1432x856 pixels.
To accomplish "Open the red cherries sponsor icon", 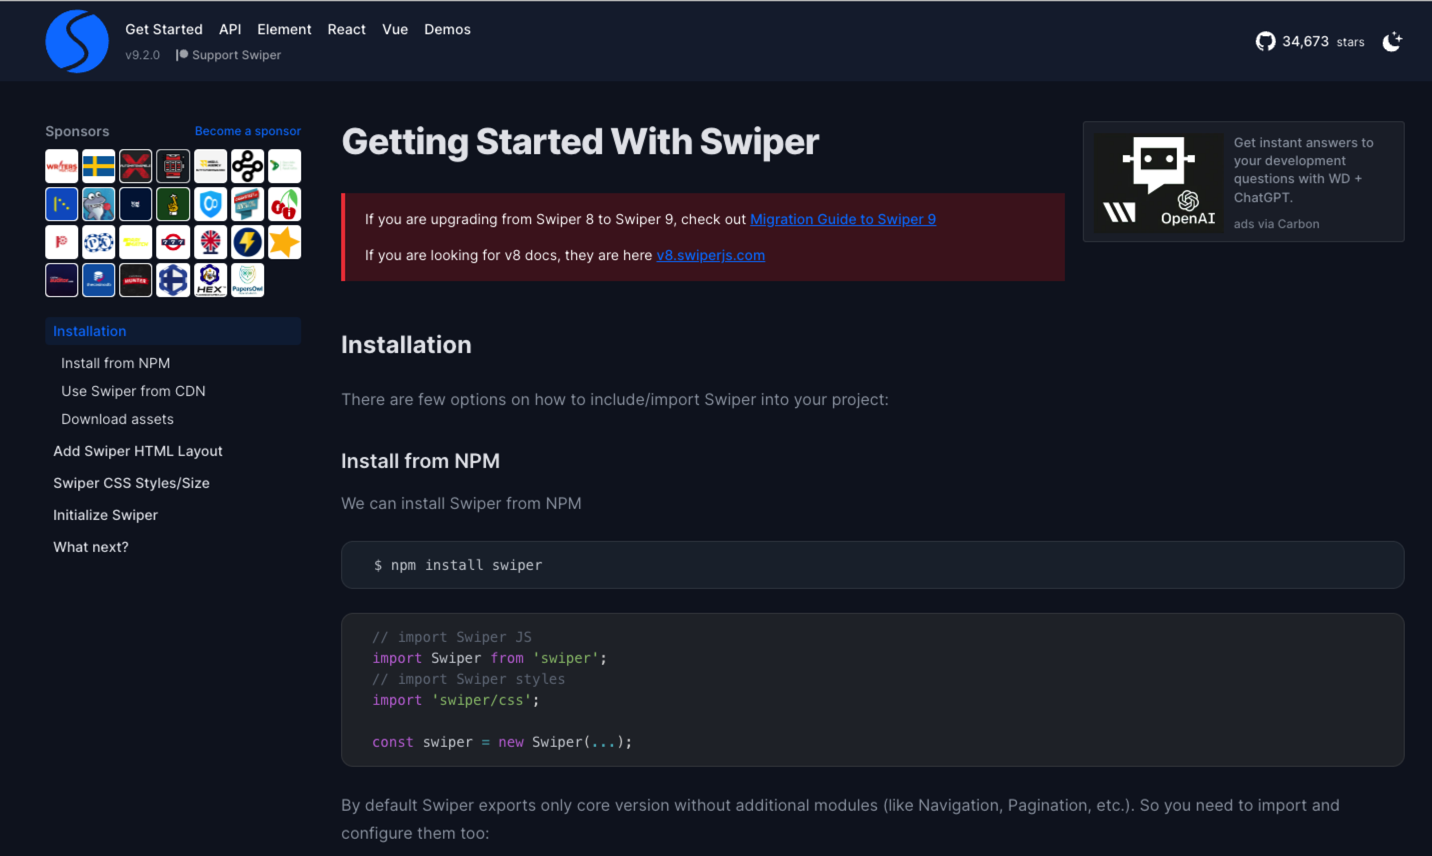I will [285, 204].
